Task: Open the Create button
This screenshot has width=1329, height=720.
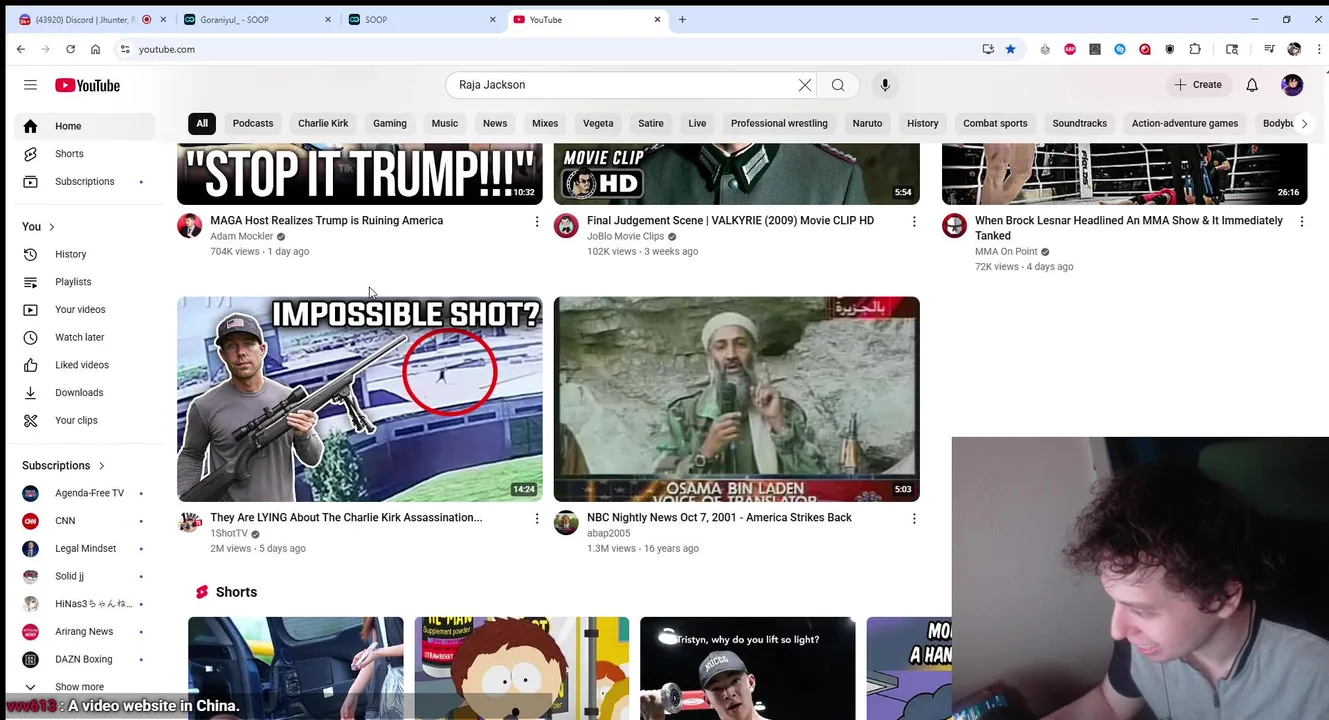Action: coord(1198,85)
